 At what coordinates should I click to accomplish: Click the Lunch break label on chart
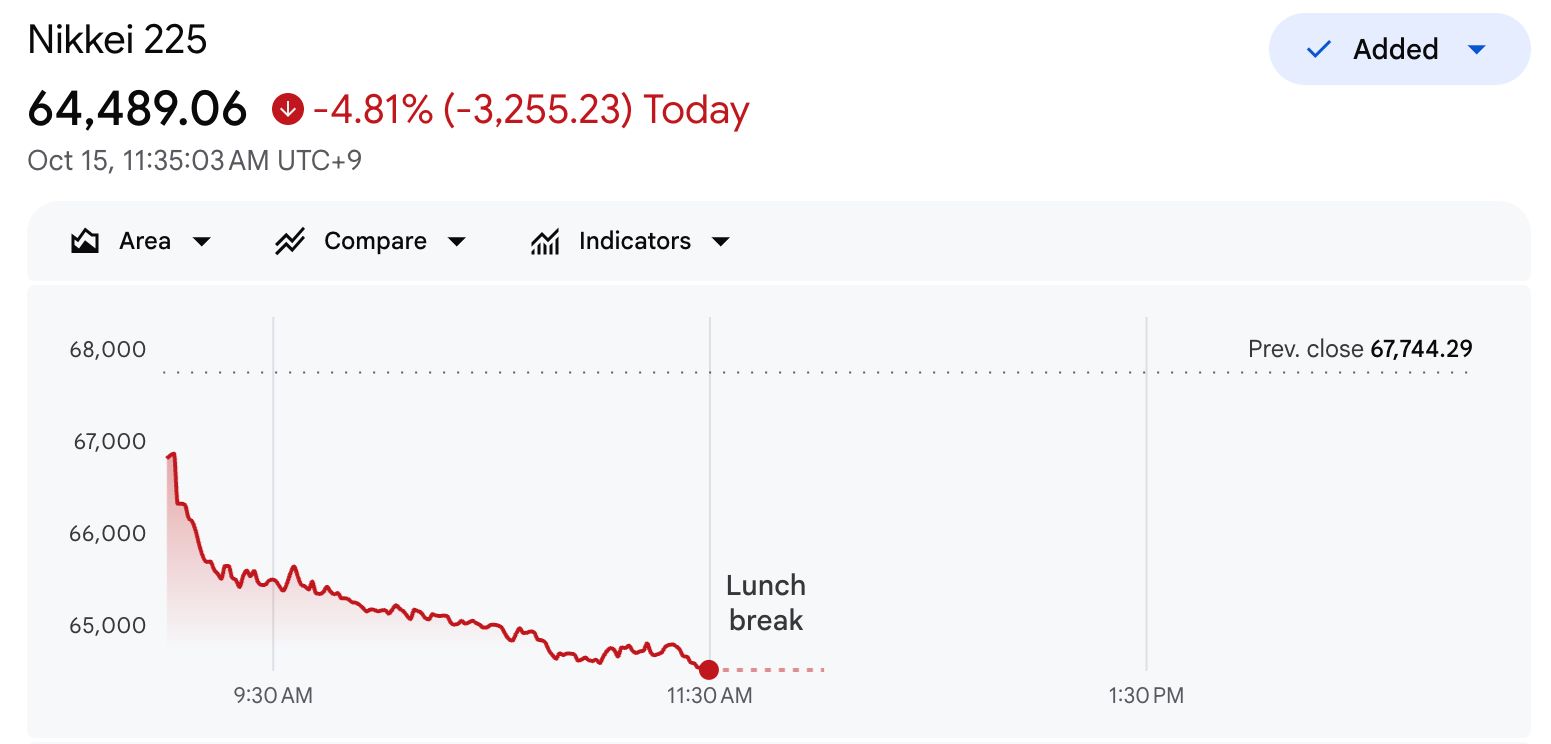(x=766, y=603)
